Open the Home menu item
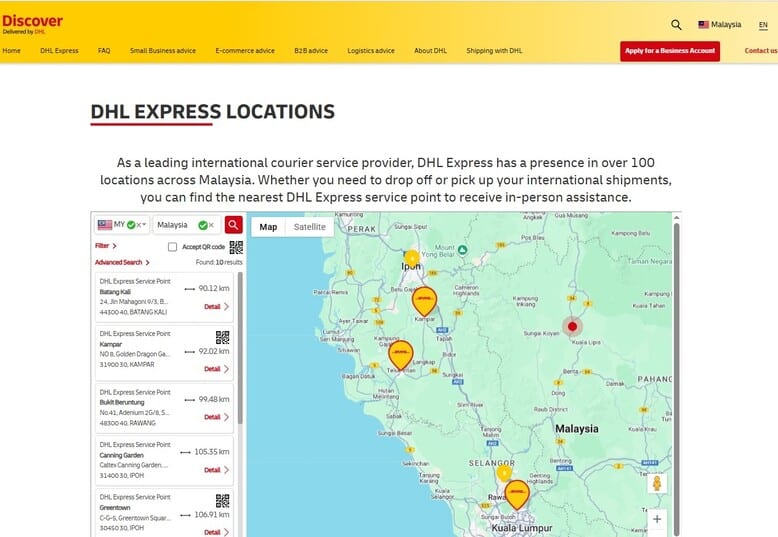Screen dimensions: 778x537 click(11, 51)
